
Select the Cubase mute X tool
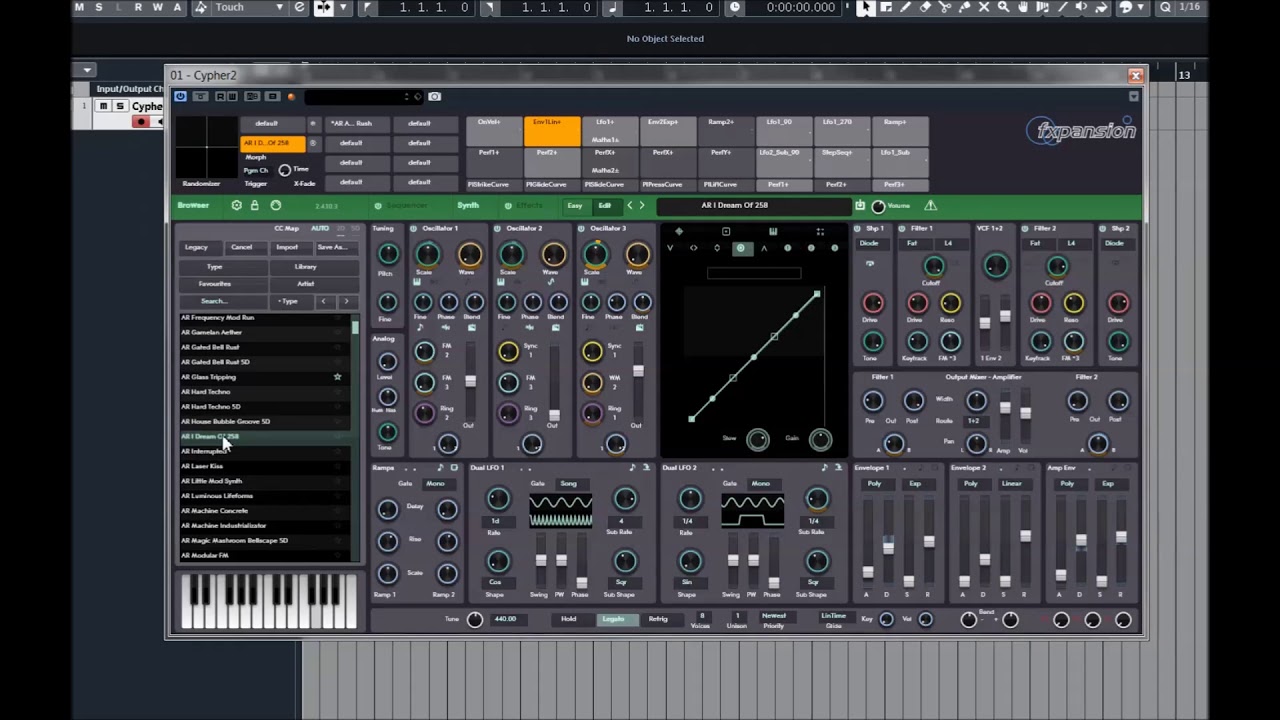(x=984, y=7)
